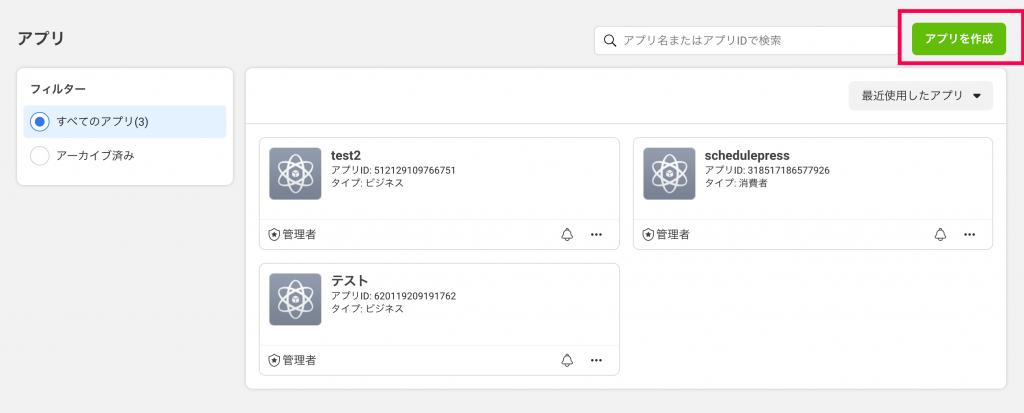Click the アプリを作成 green button
The height and width of the screenshot is (413, 1024).
(959, 39)
